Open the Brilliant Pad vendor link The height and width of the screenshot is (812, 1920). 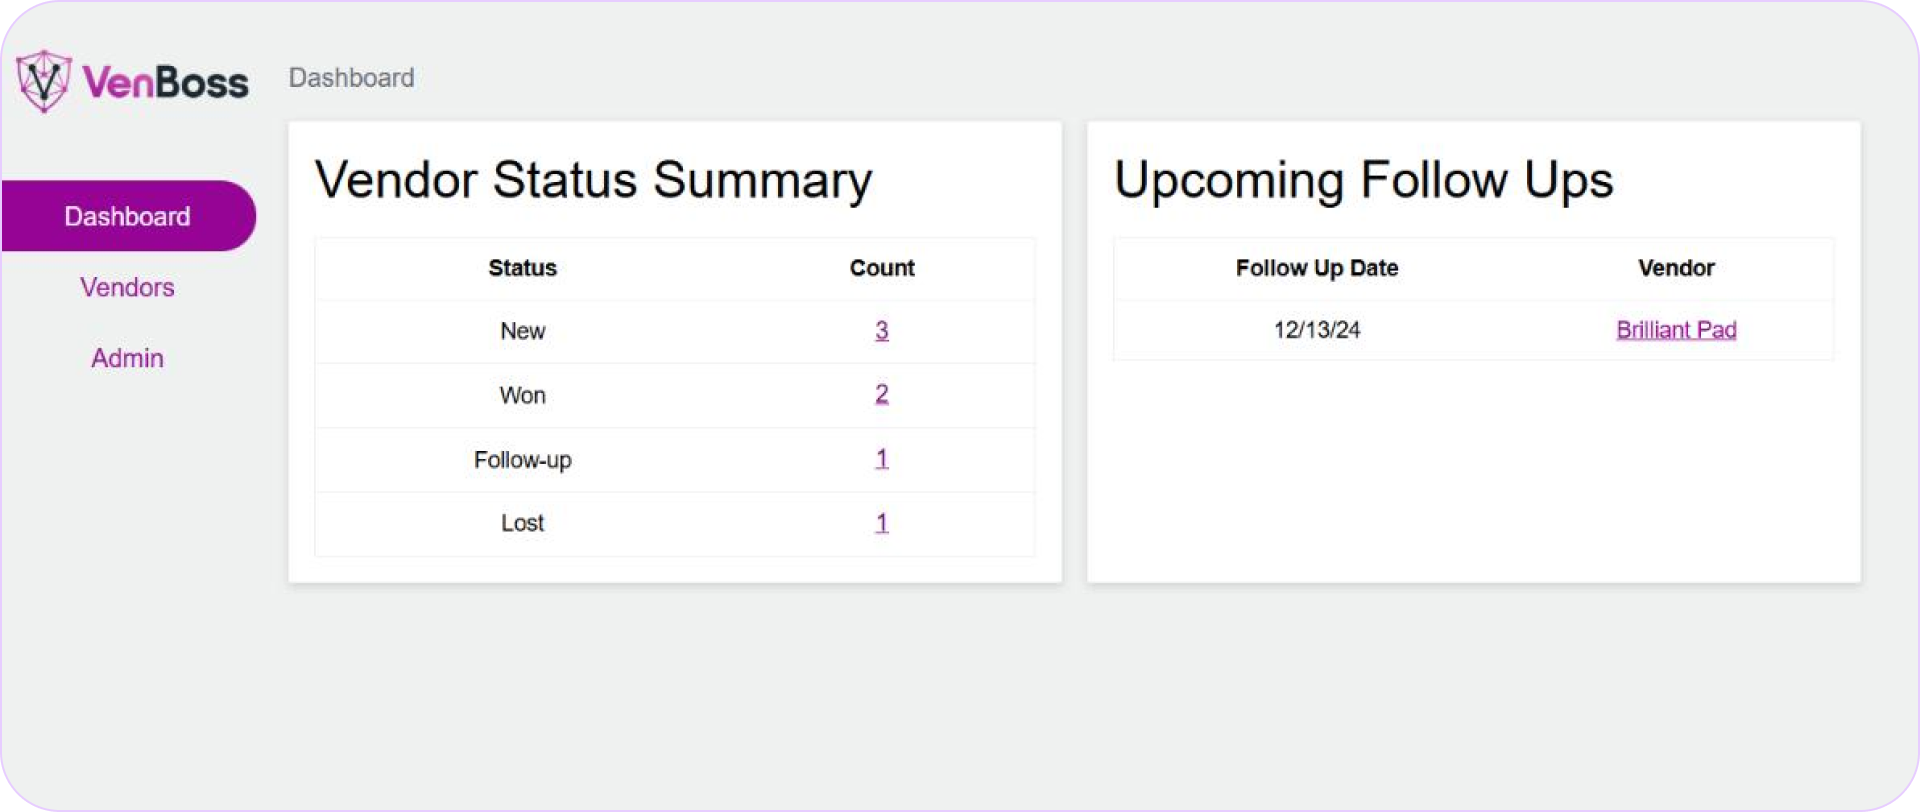[1676, 330]
